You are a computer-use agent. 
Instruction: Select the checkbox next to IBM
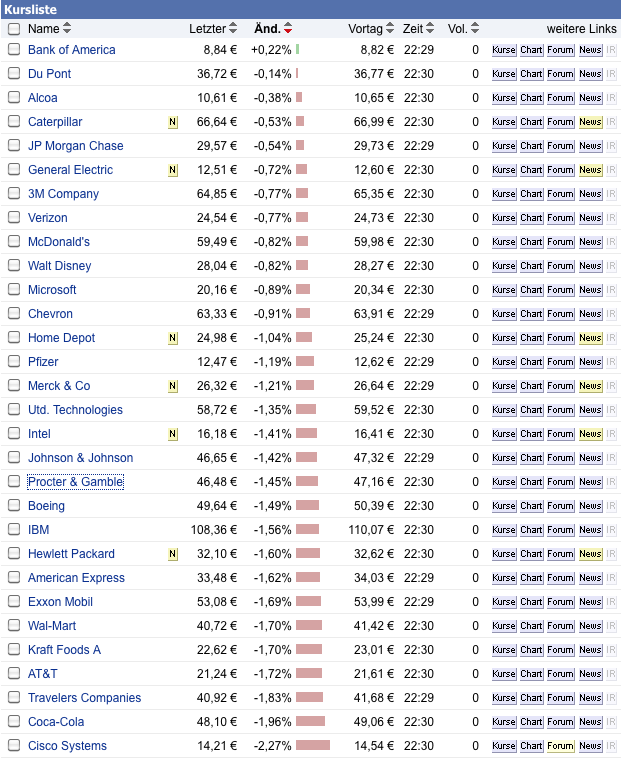pos(14,530)
